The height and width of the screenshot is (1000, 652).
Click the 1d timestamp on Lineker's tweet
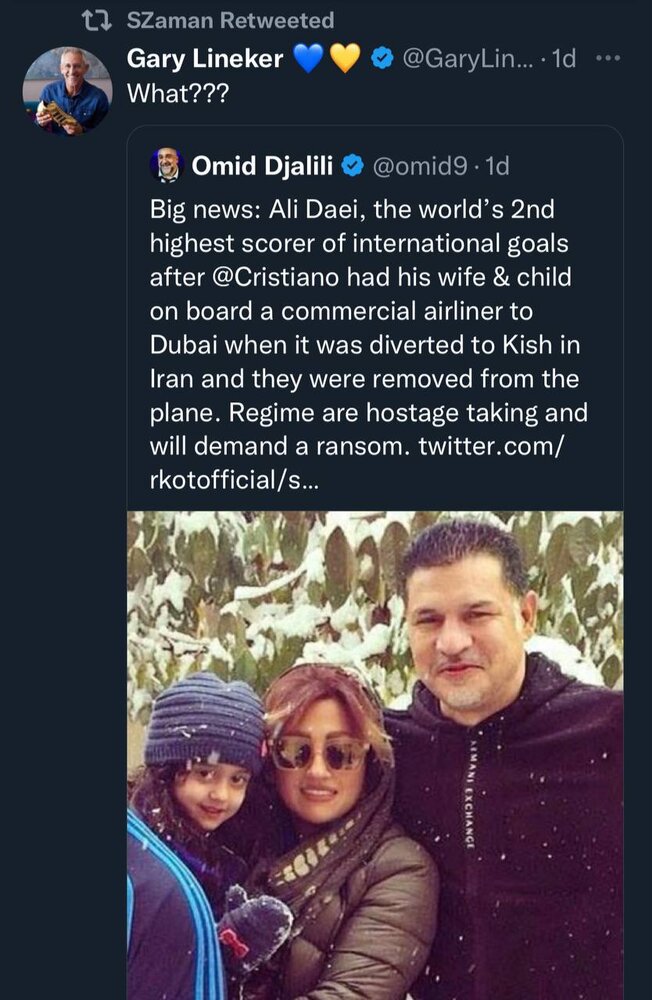click(564, 60)
